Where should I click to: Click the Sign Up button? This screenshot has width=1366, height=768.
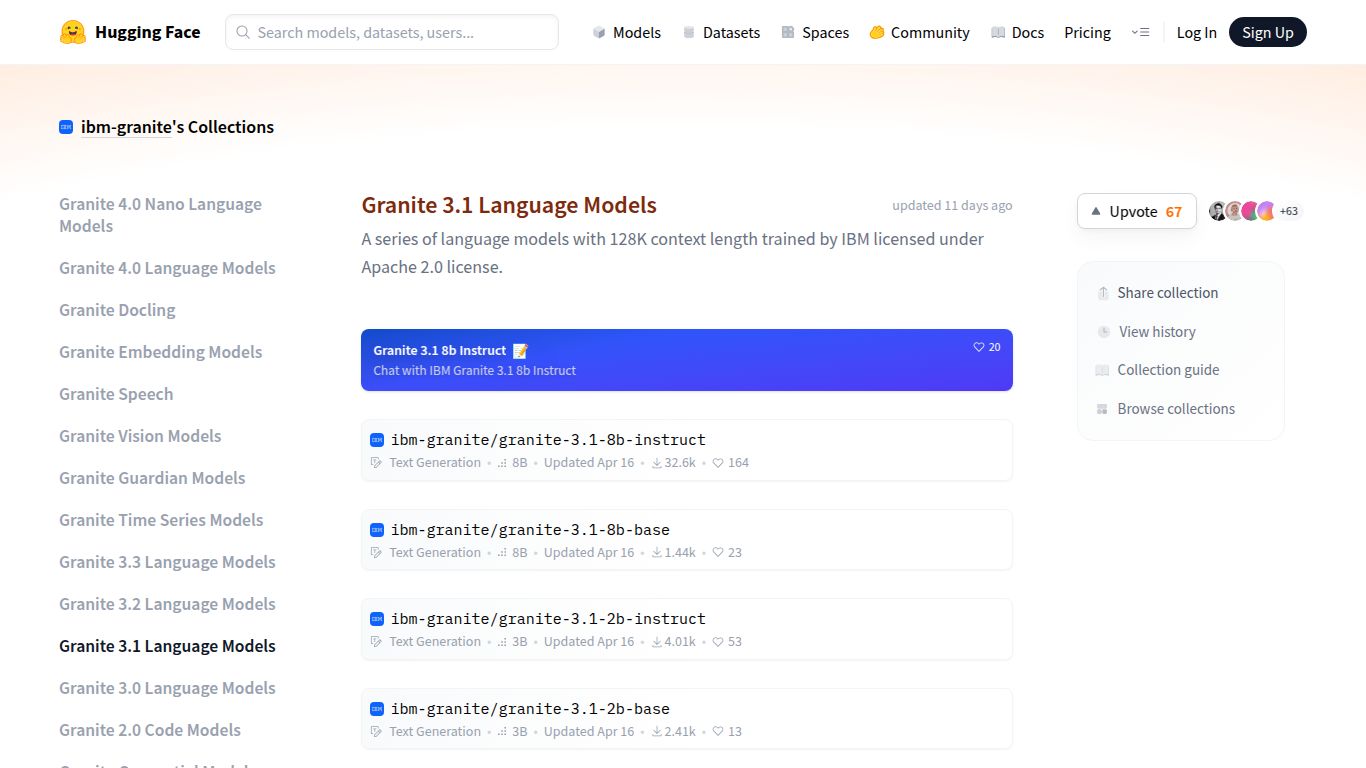click(1267, 31)
